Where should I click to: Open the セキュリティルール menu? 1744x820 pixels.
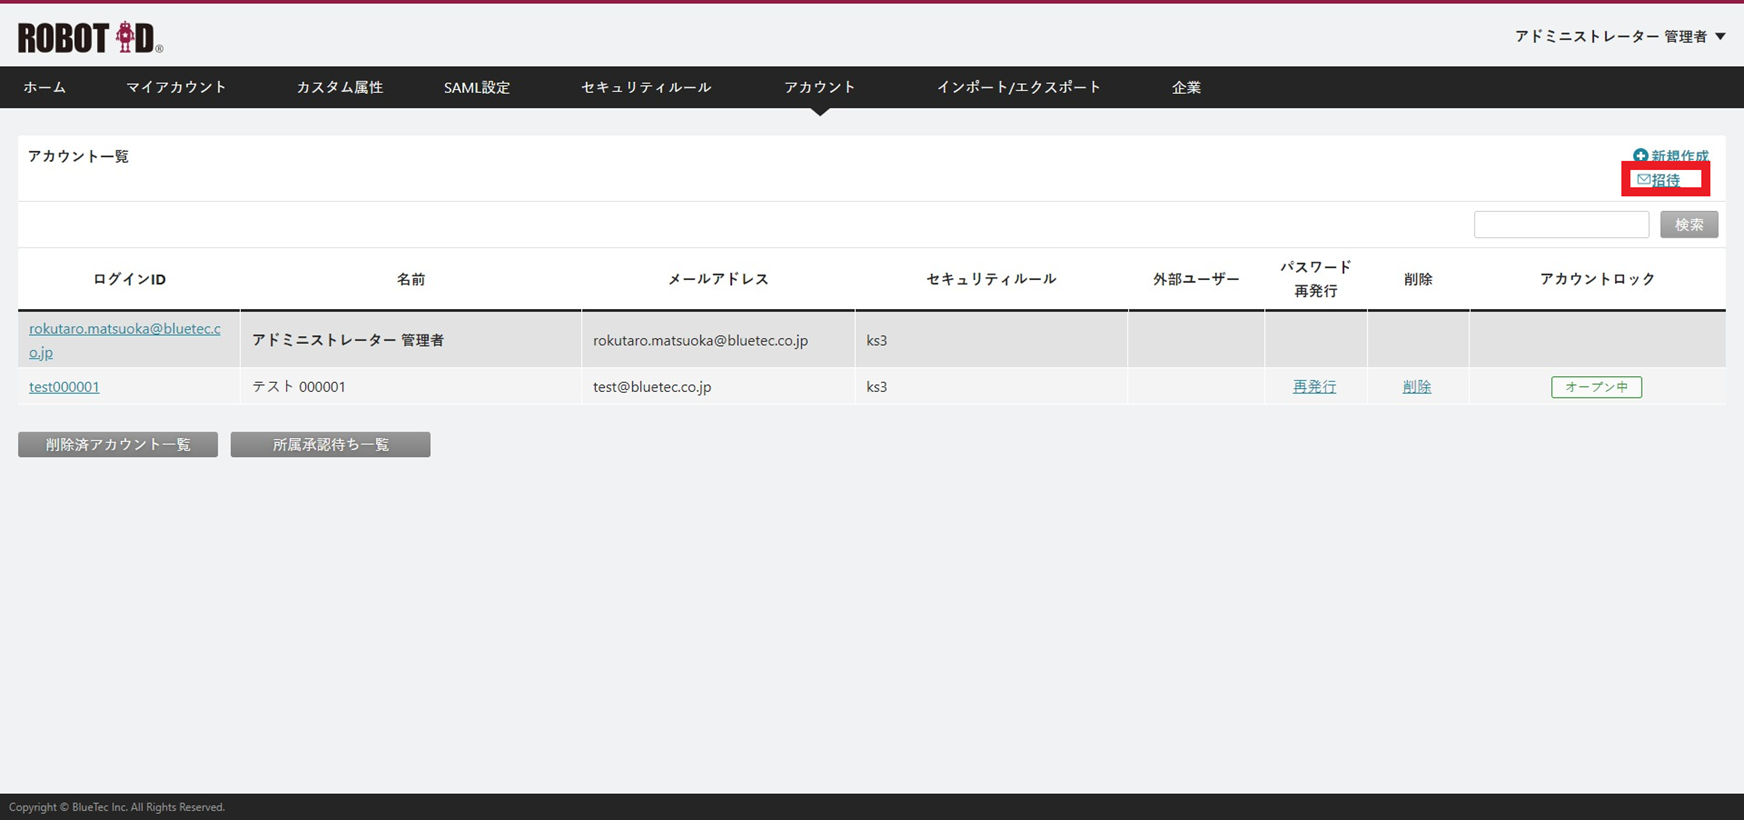(646, 88)
